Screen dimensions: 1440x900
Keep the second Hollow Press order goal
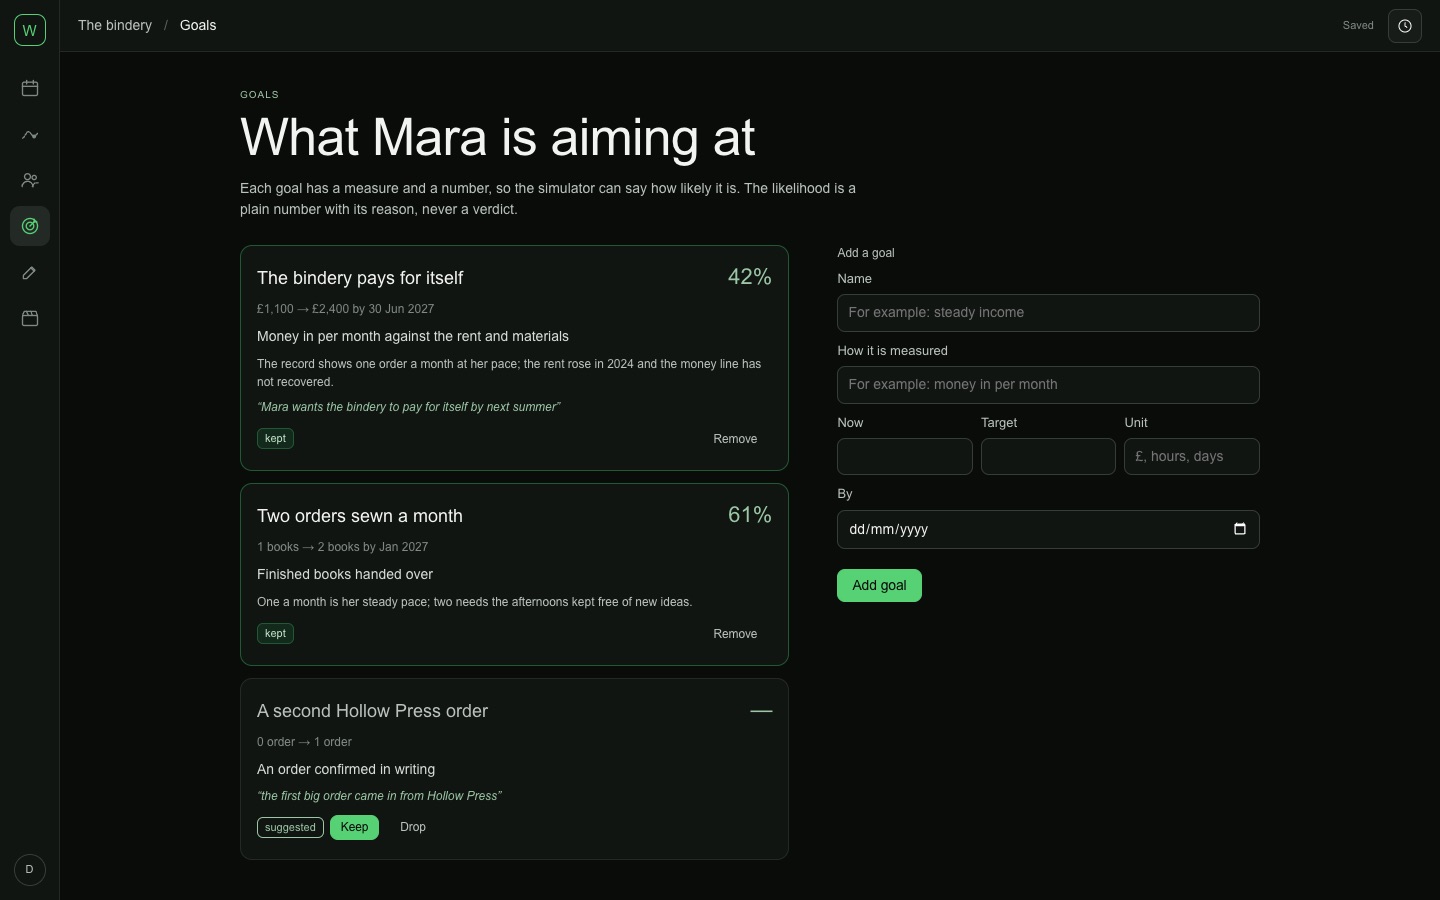tap(354, 827)
